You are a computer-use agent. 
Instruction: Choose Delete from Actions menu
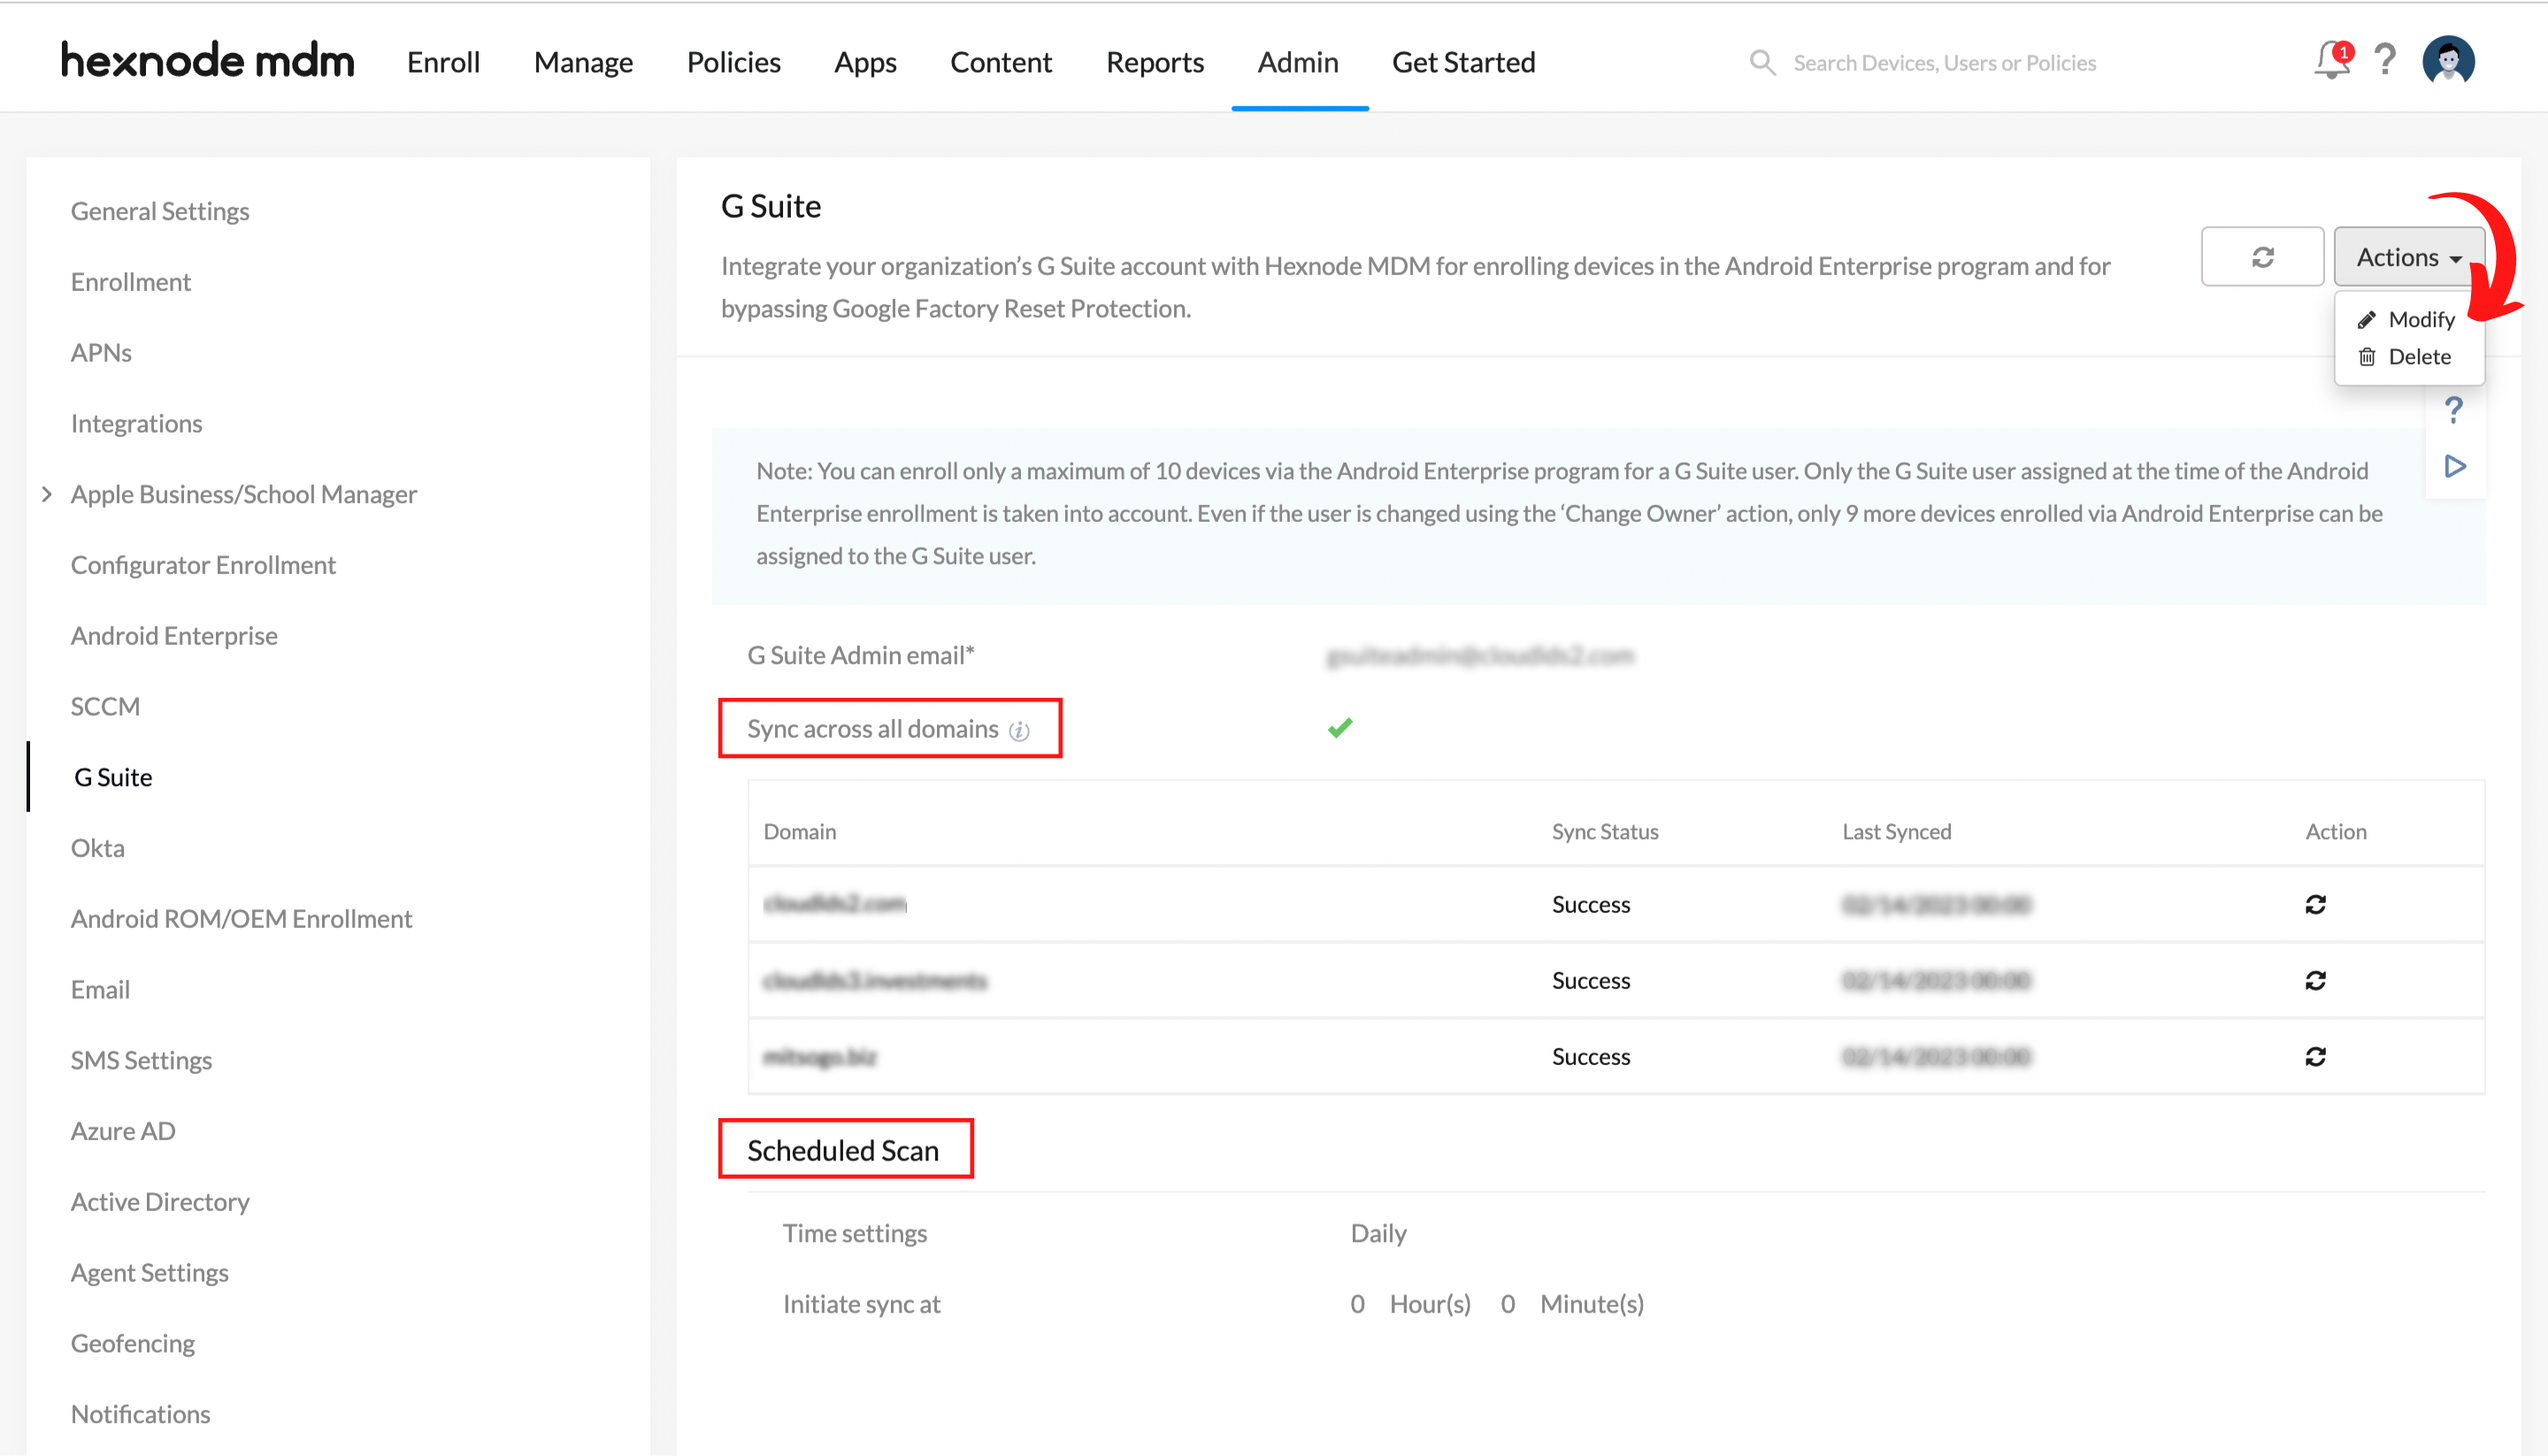coord(2404,357)
